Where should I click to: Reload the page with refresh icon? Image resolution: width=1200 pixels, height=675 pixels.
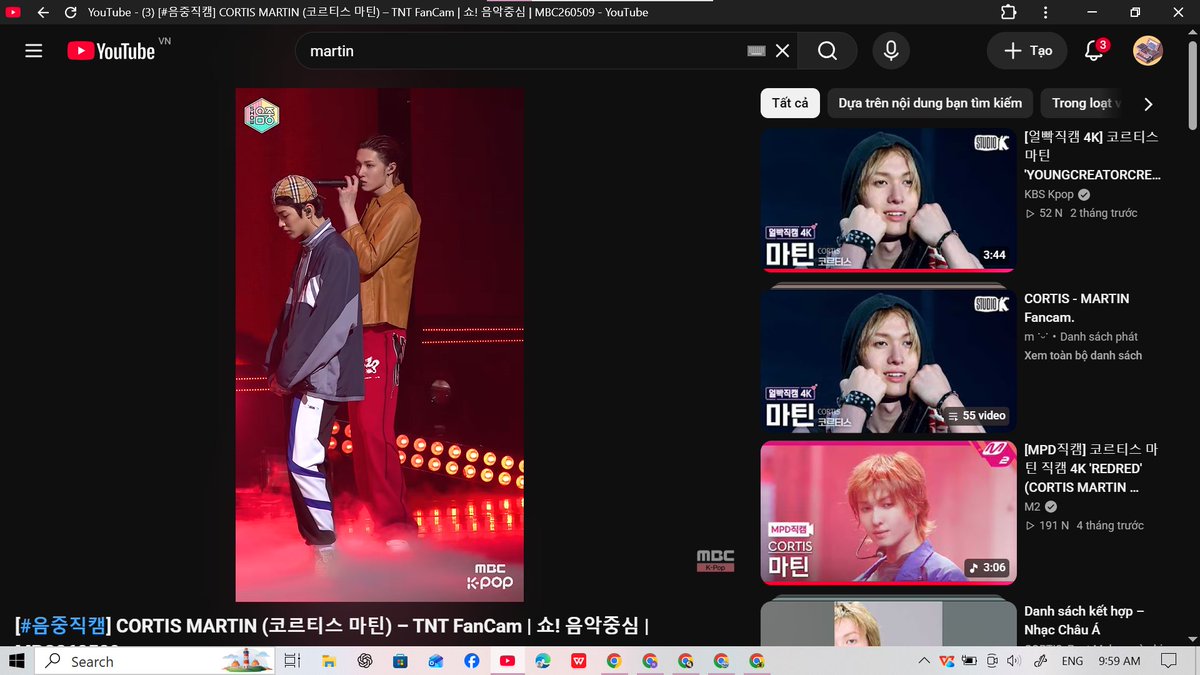coord(69,13)
